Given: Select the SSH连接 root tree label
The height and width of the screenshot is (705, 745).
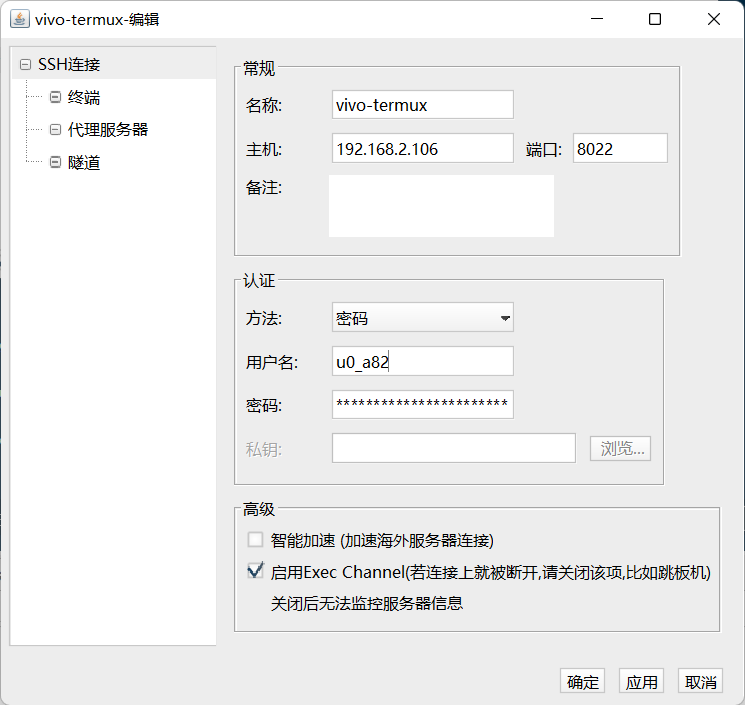Looking at the screenshot, I should tap(69, 65).
